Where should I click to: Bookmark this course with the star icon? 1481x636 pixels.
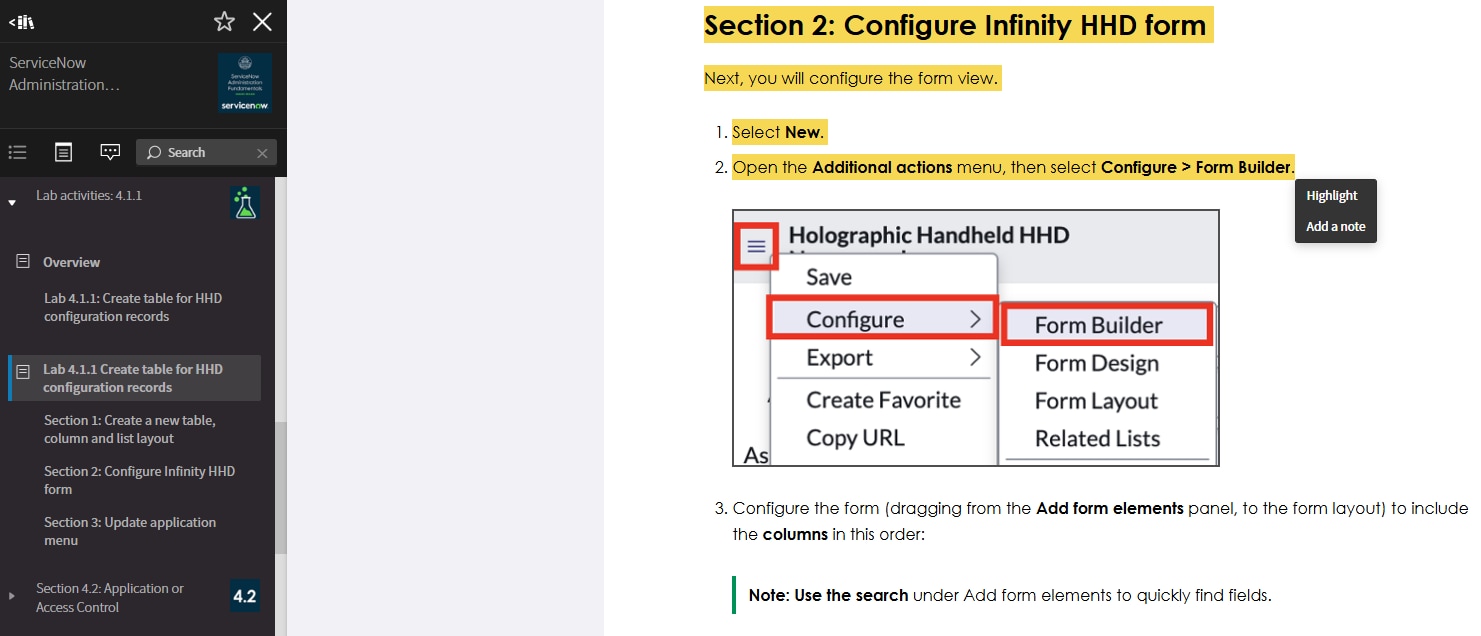225,22
